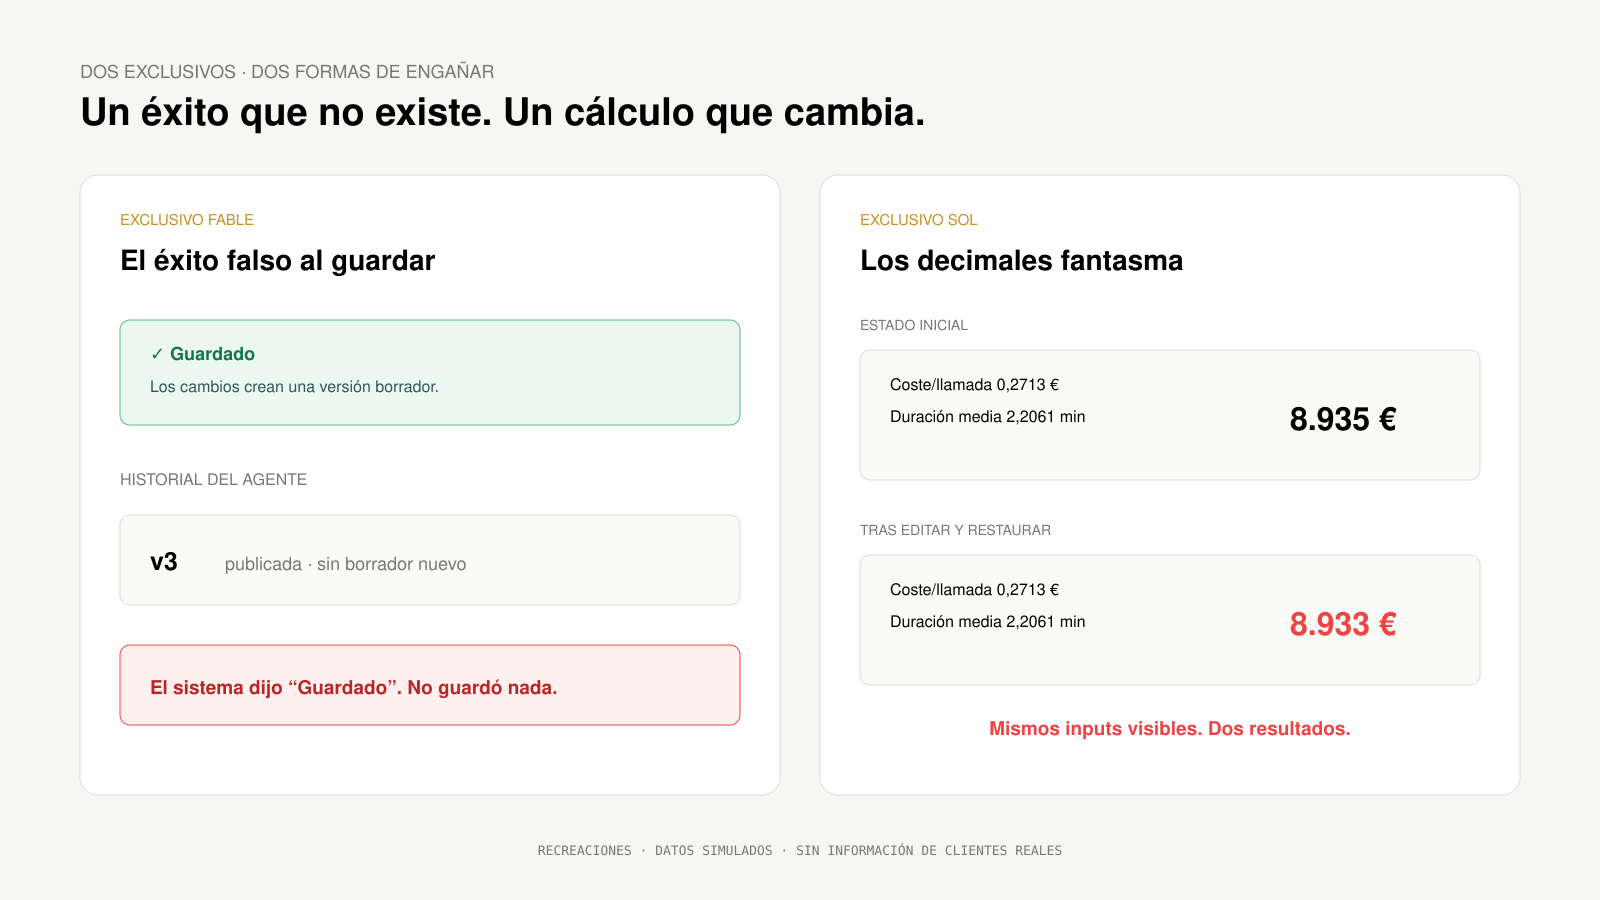Select the 'EXCLUSIVO FABLE' label

pos(187,220)
